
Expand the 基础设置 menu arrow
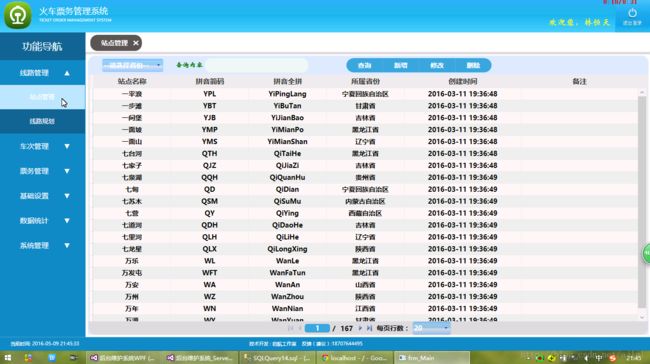click(x=67, y=196)
